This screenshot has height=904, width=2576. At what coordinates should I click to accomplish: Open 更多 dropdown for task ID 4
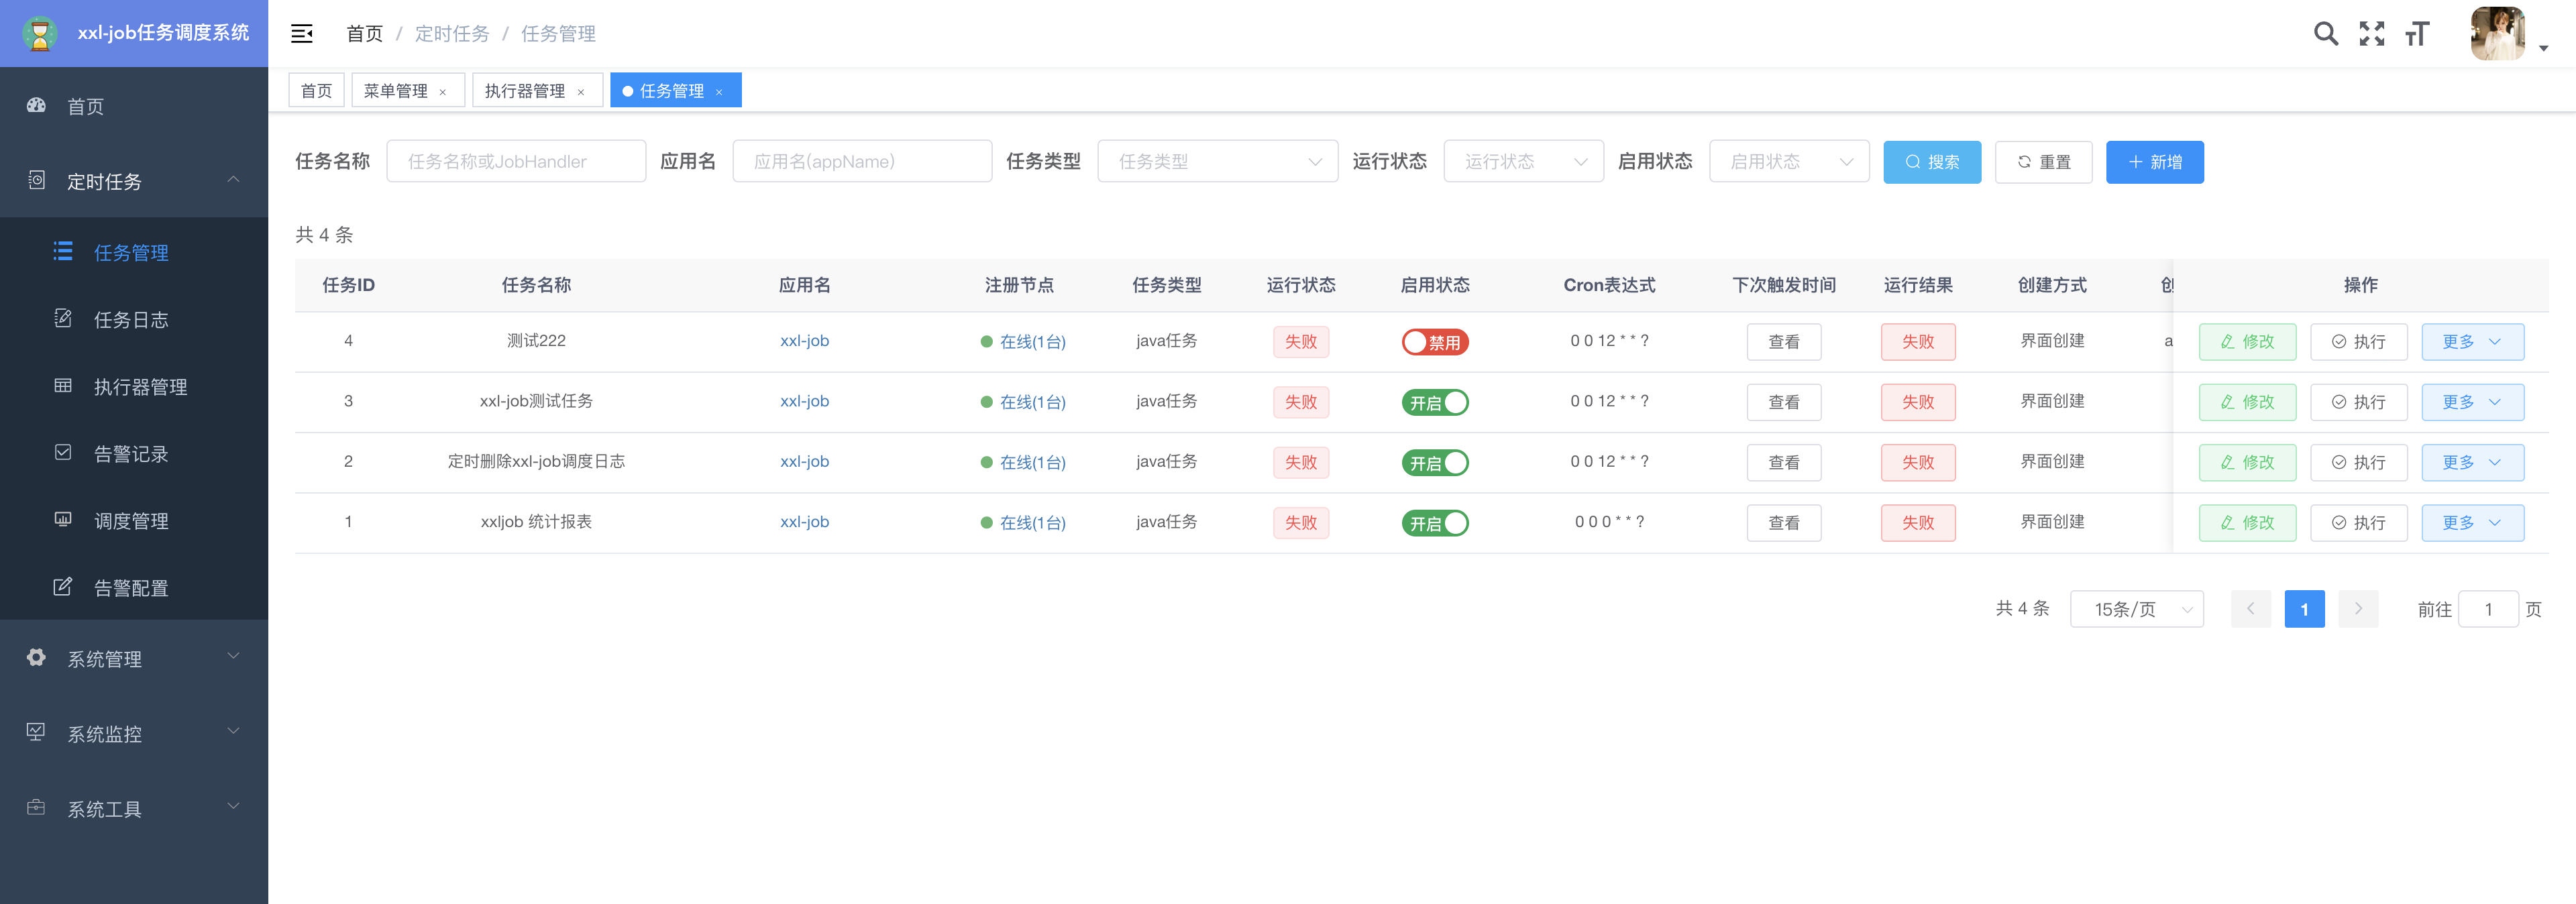tap(2472, 342)
